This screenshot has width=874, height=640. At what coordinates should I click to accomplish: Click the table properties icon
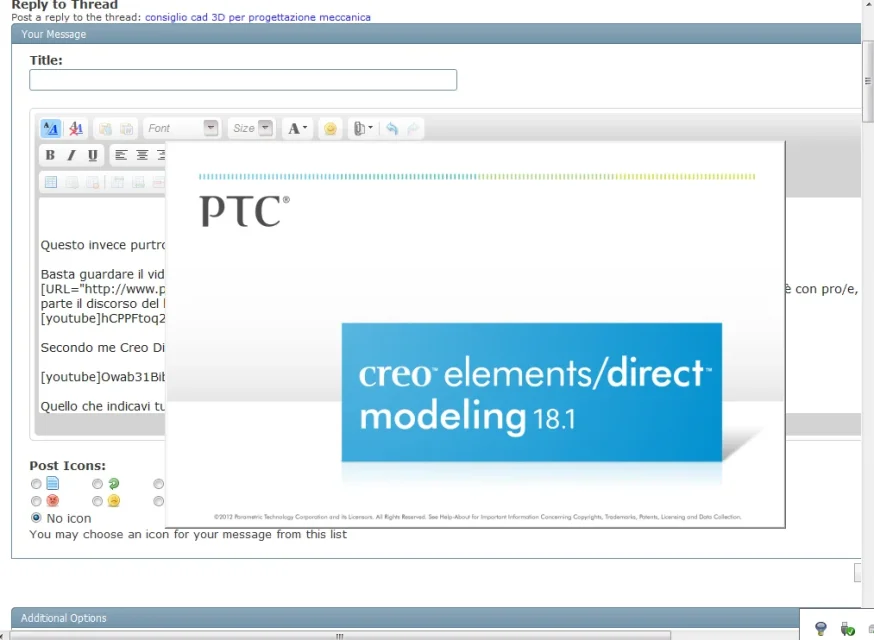pyautogui.click(x=72, y=182)
